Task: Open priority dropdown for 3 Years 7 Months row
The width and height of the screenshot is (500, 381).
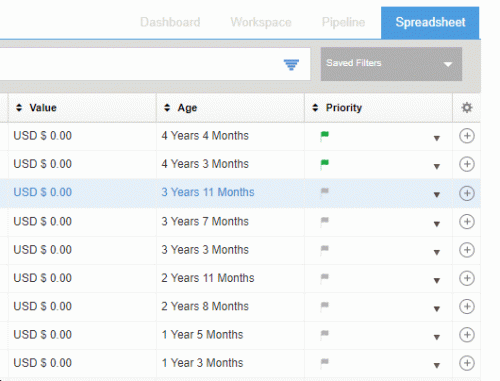Action: (437, 224)
